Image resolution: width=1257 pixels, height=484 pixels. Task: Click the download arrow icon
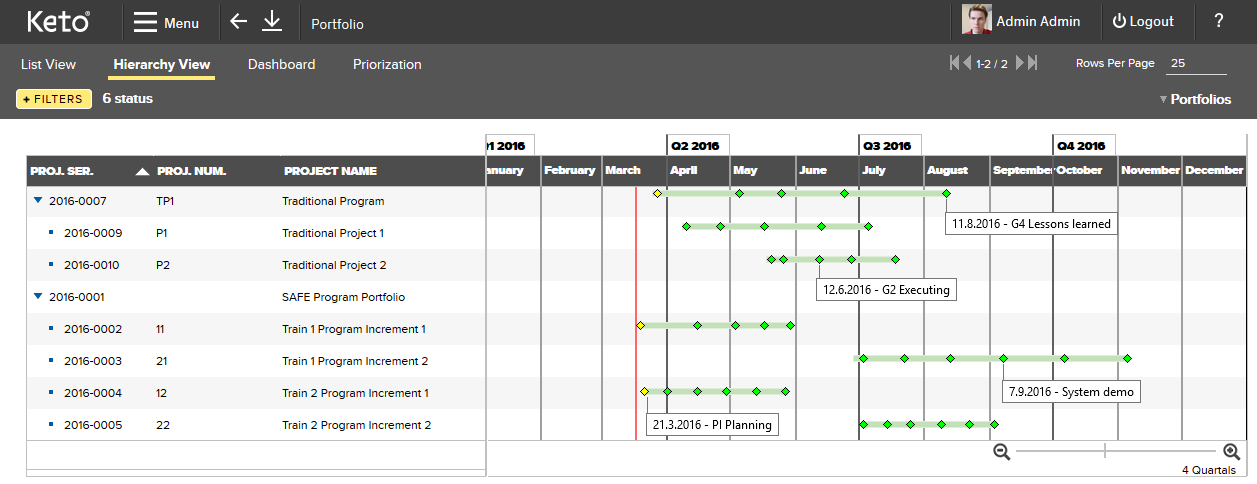click(272, 21)
